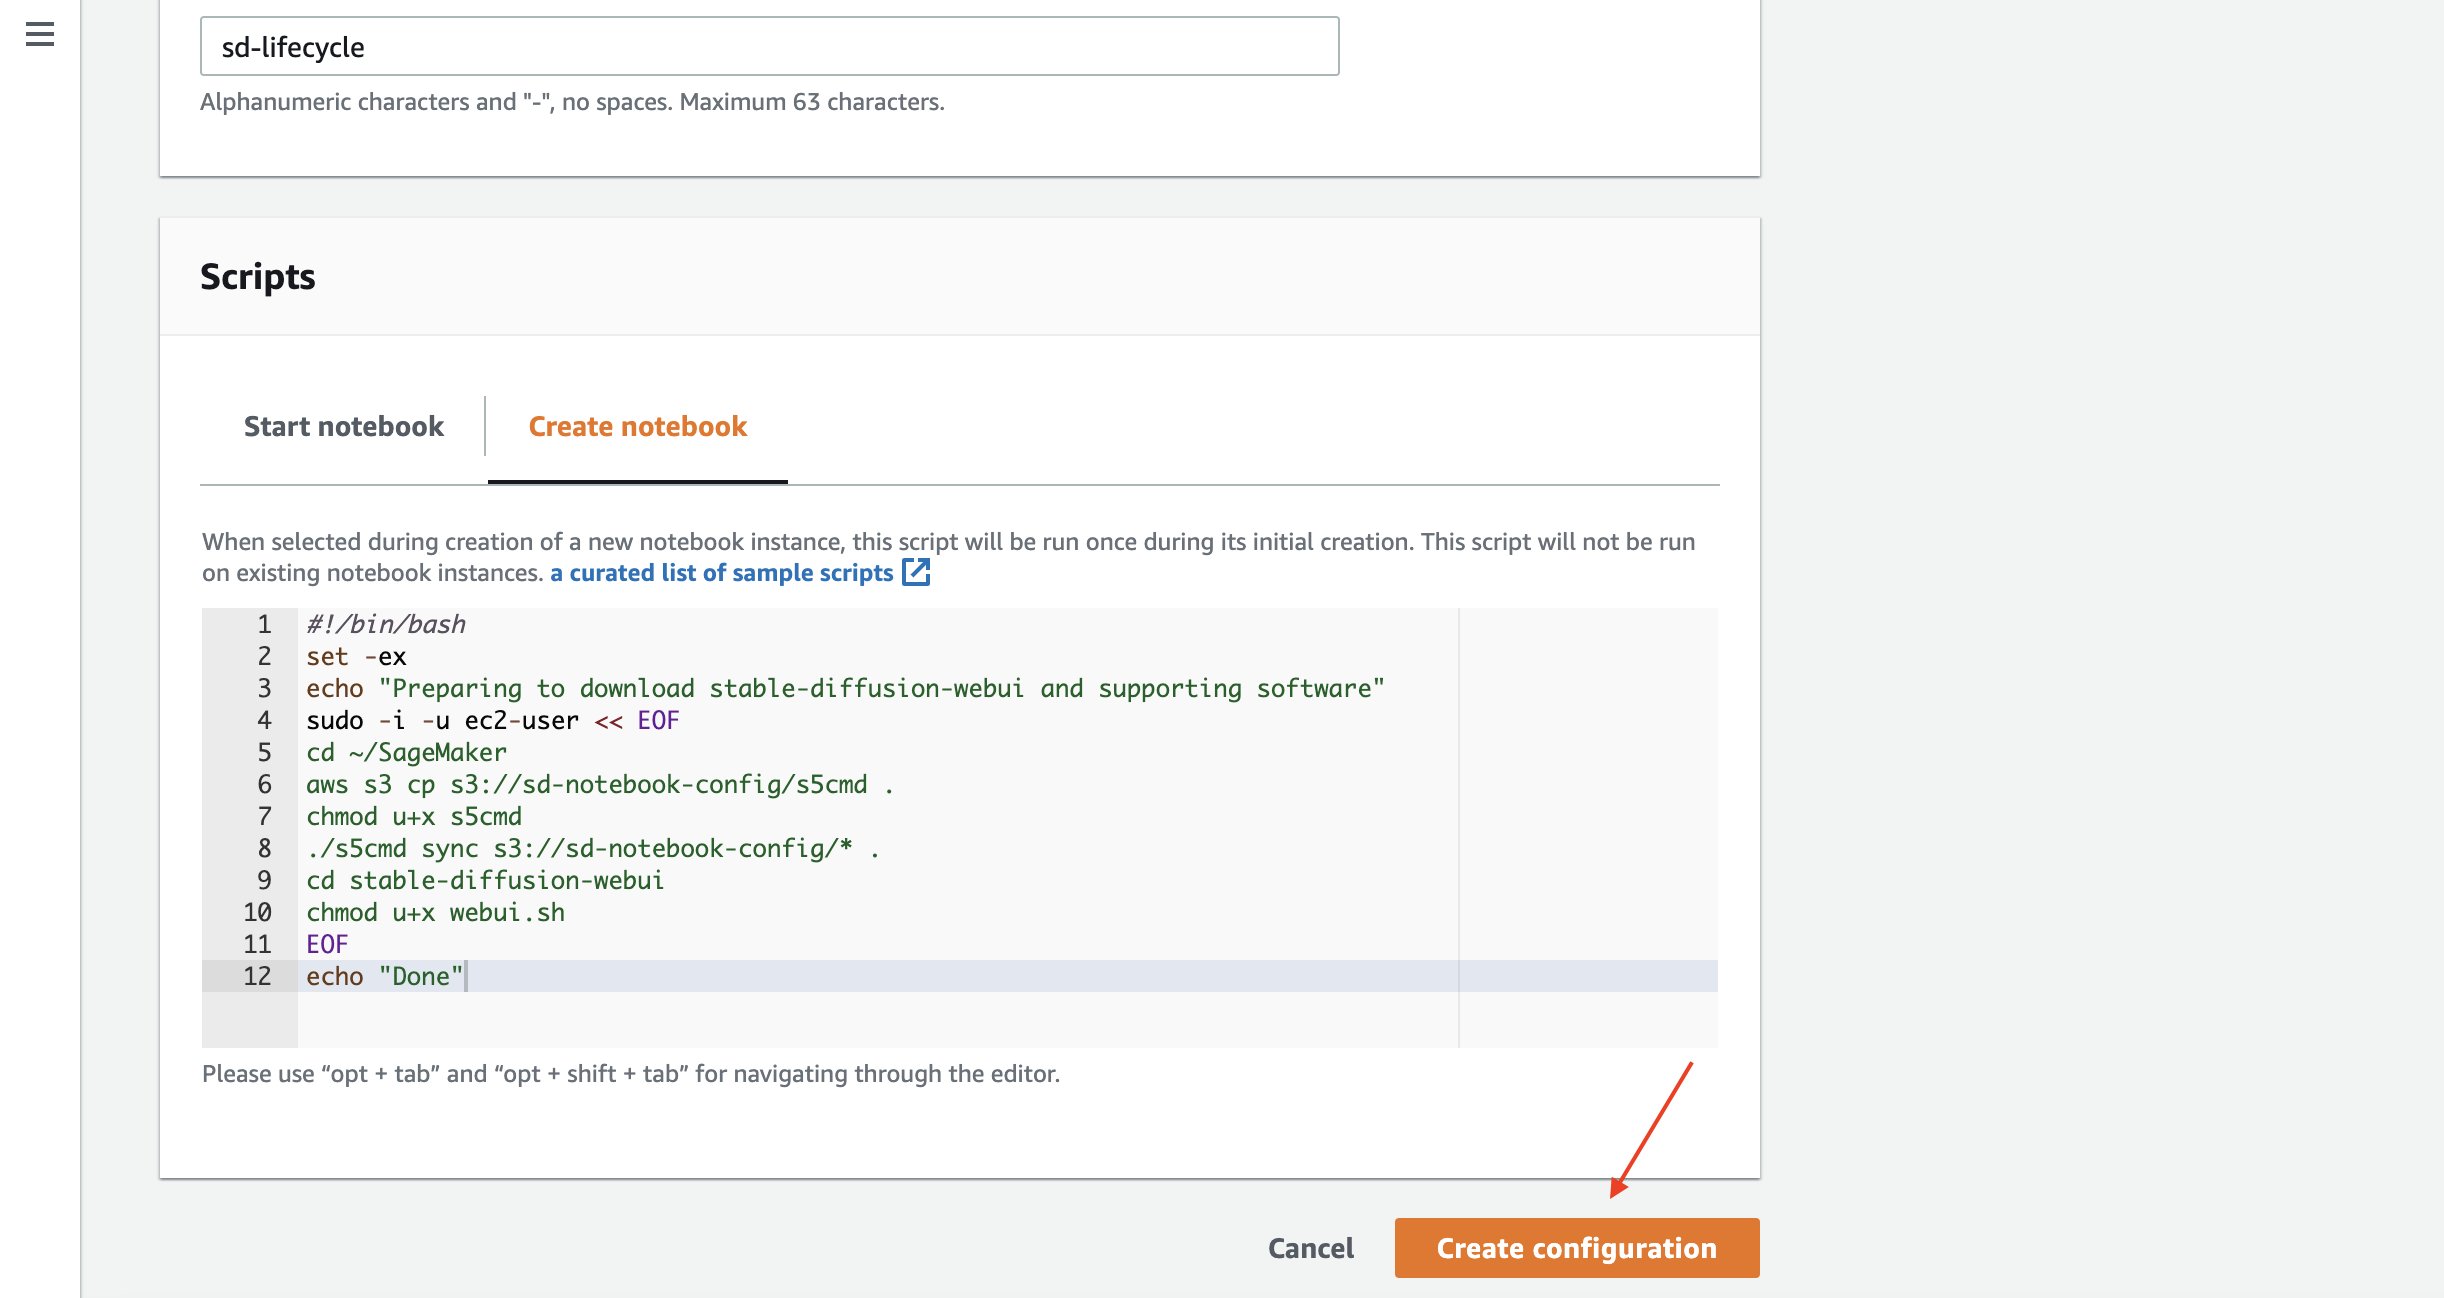2444x1298 pixels.
Task: Place cursor on the EOF line
Action: (x=327, y=943)
